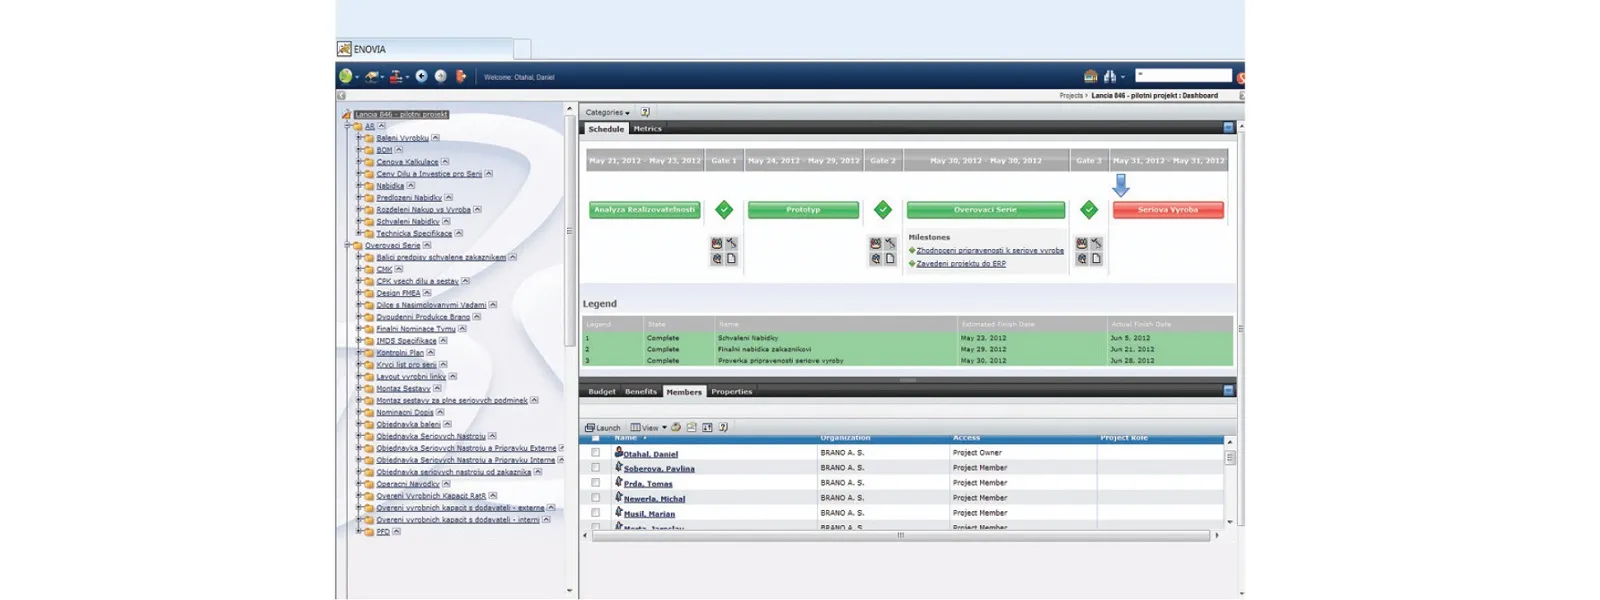The width and height of the screenshot is (1600, 600).
Task: Expand the BOM folder tree node
Action: pyautogui.click(x=359, y=150)
